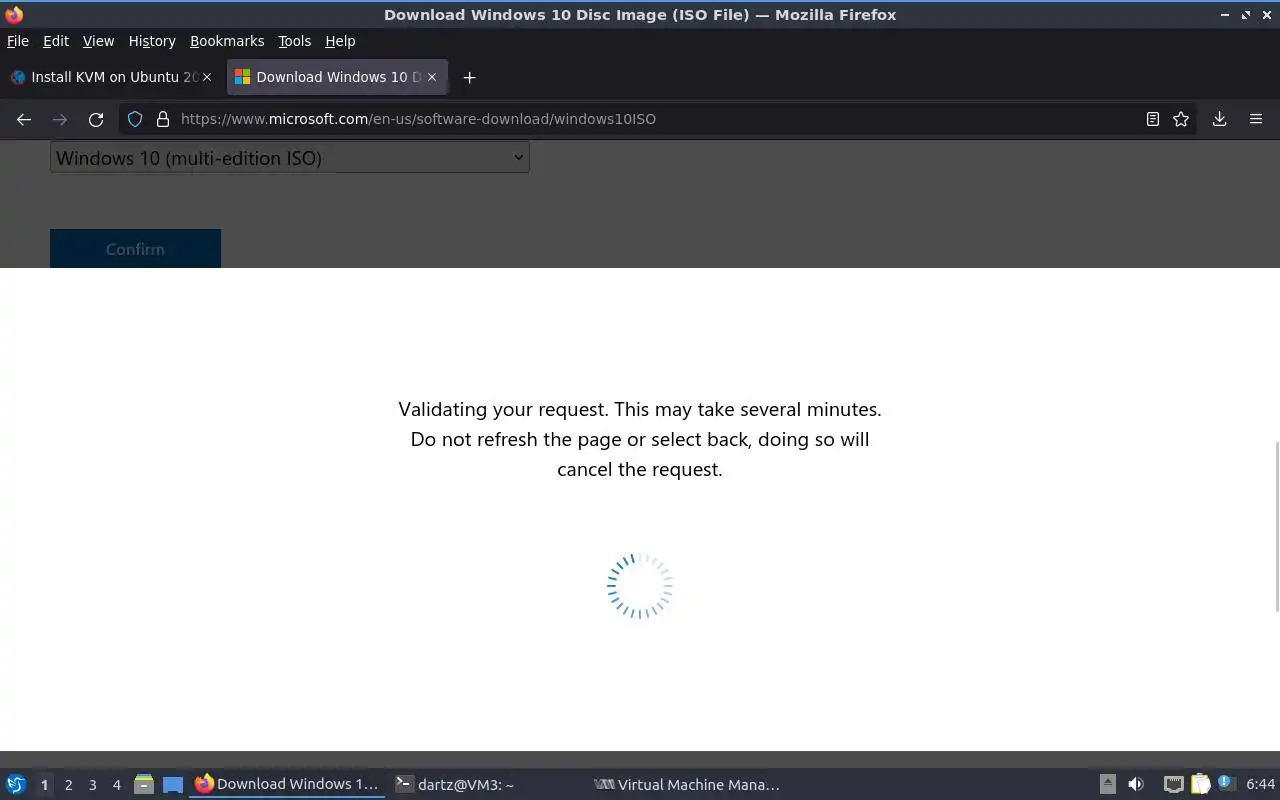
Task: Switch to workspace 4
Action: click(x=116, y=785)
